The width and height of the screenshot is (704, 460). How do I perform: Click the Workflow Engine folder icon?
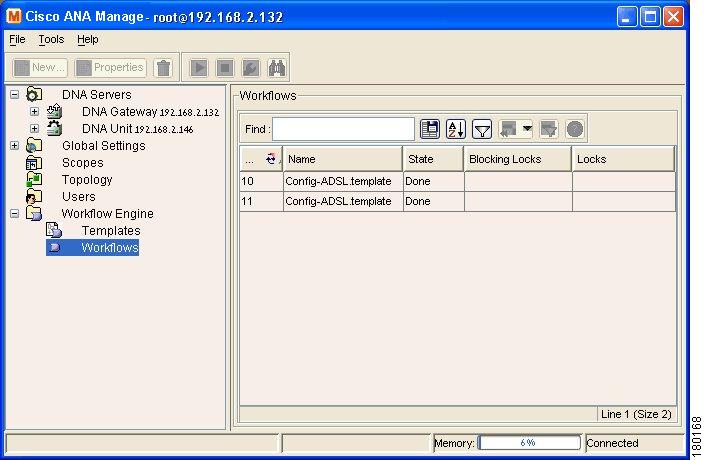34,214
